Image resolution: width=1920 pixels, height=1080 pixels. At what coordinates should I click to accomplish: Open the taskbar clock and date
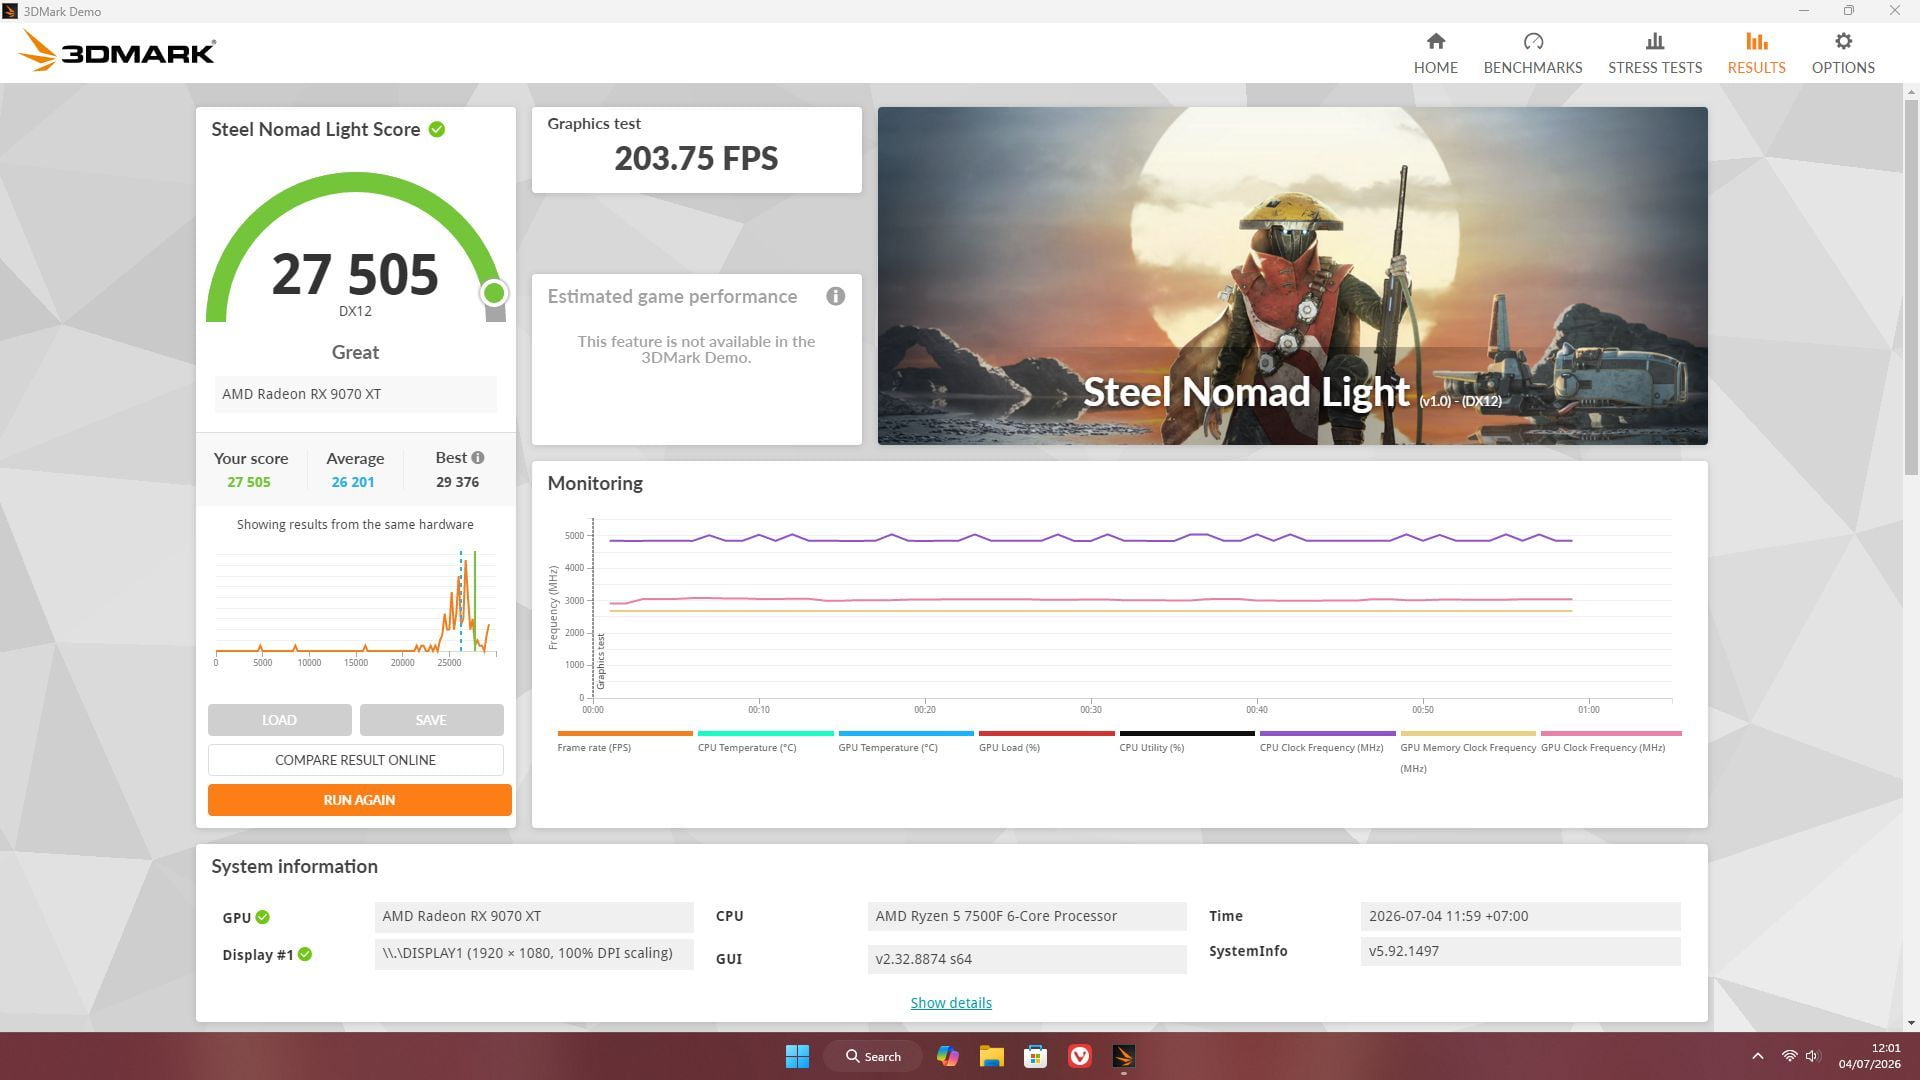[x=1869, y=1056]
